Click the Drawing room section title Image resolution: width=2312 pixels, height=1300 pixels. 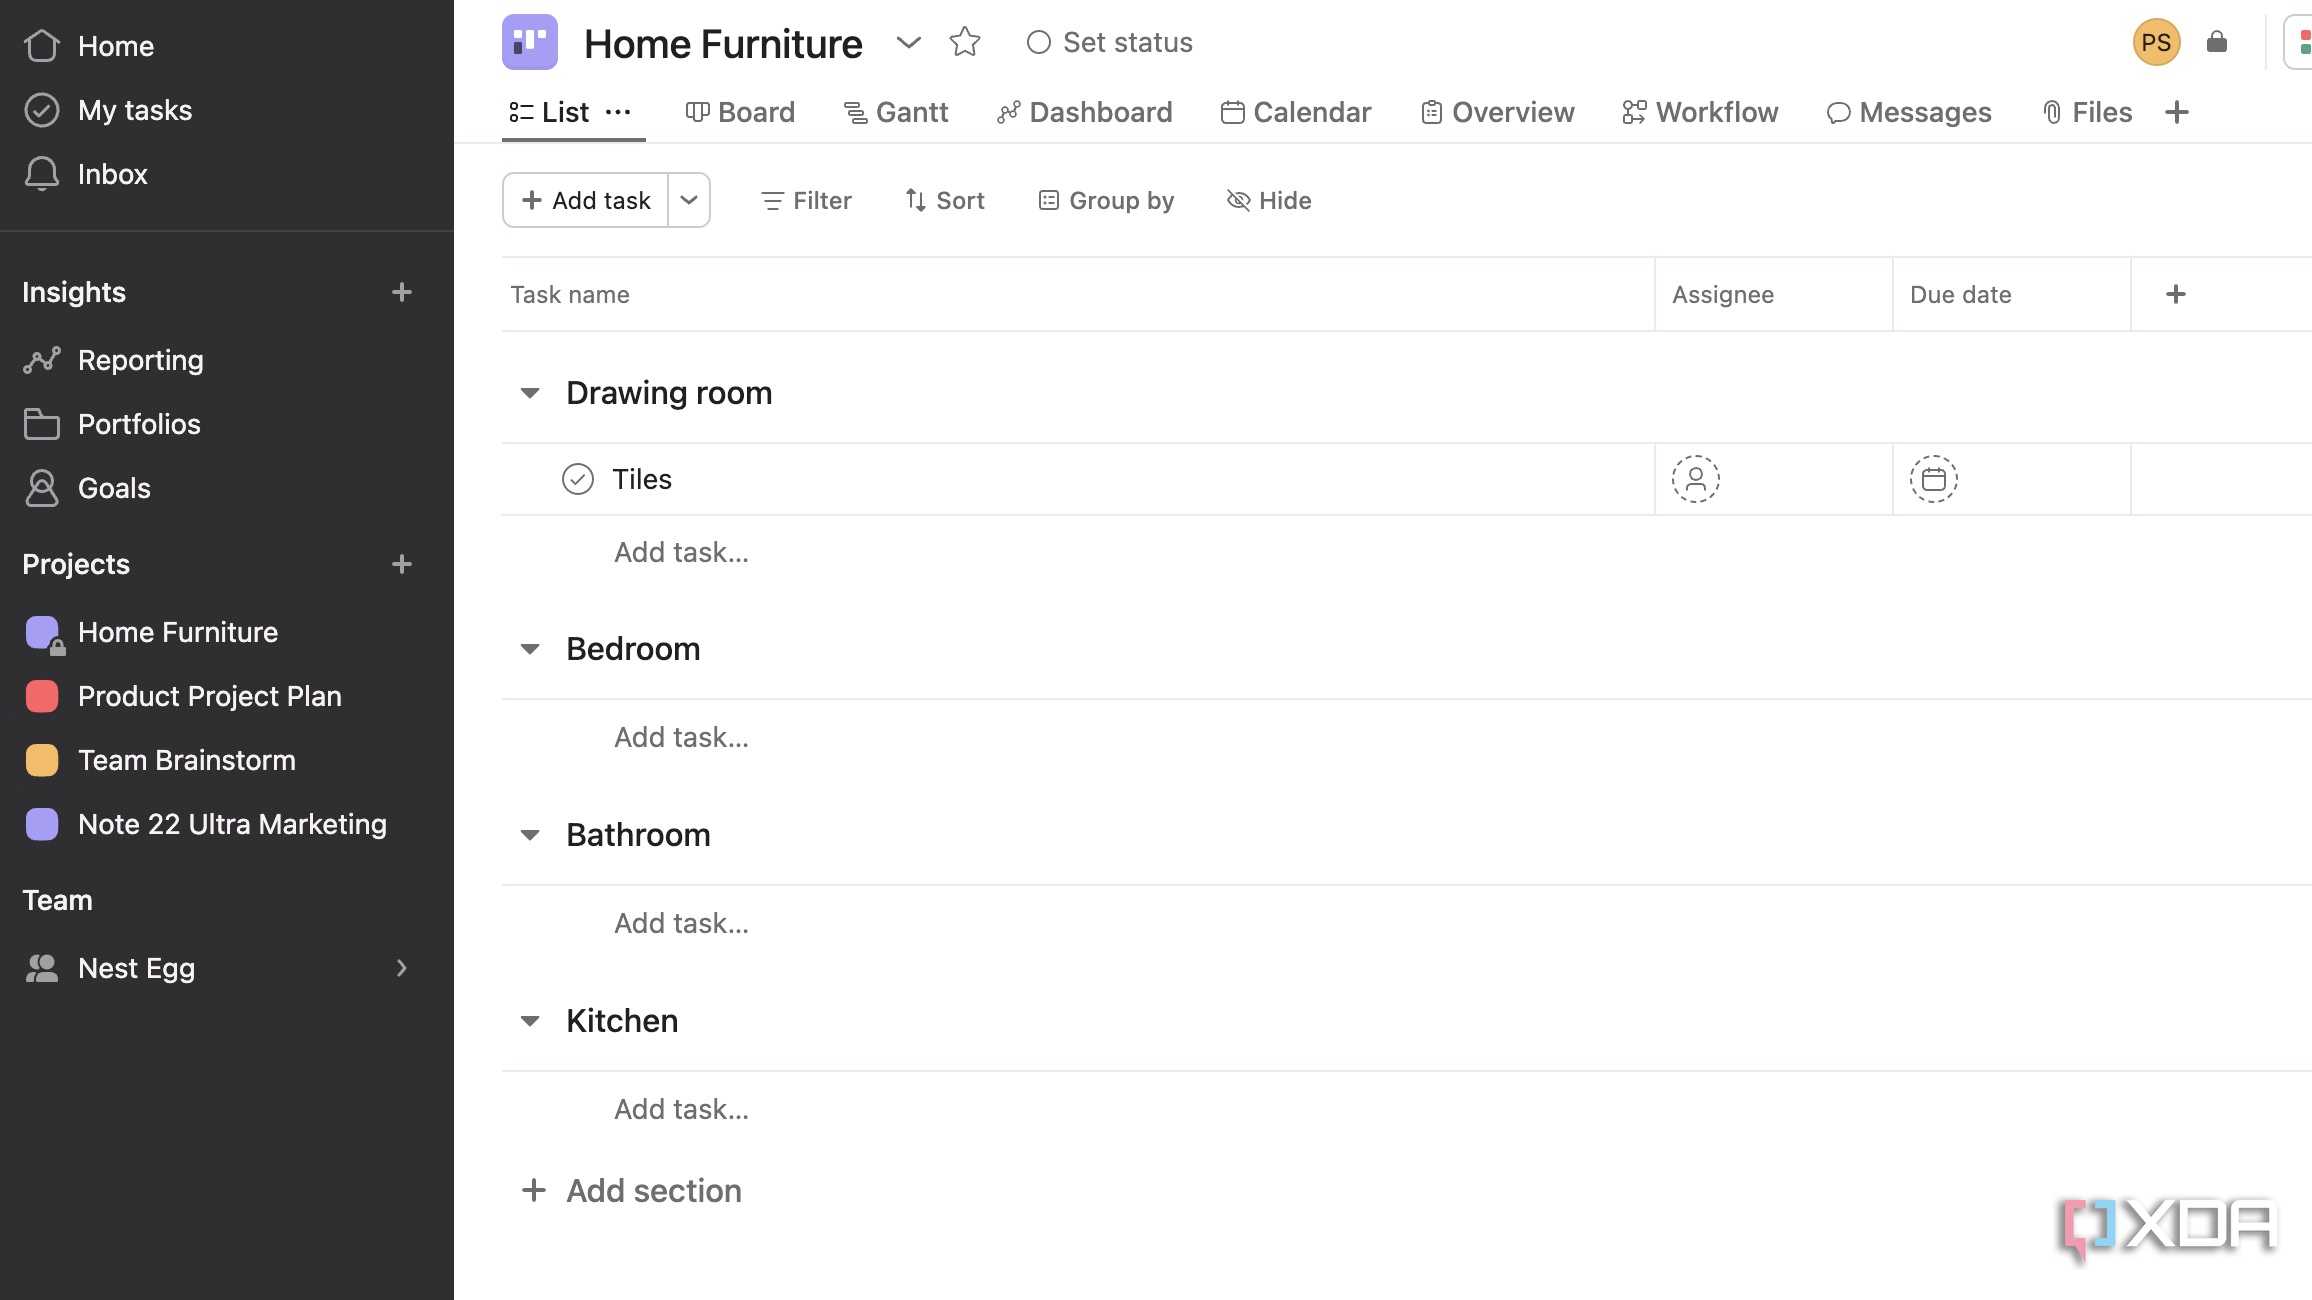[669, 393]
